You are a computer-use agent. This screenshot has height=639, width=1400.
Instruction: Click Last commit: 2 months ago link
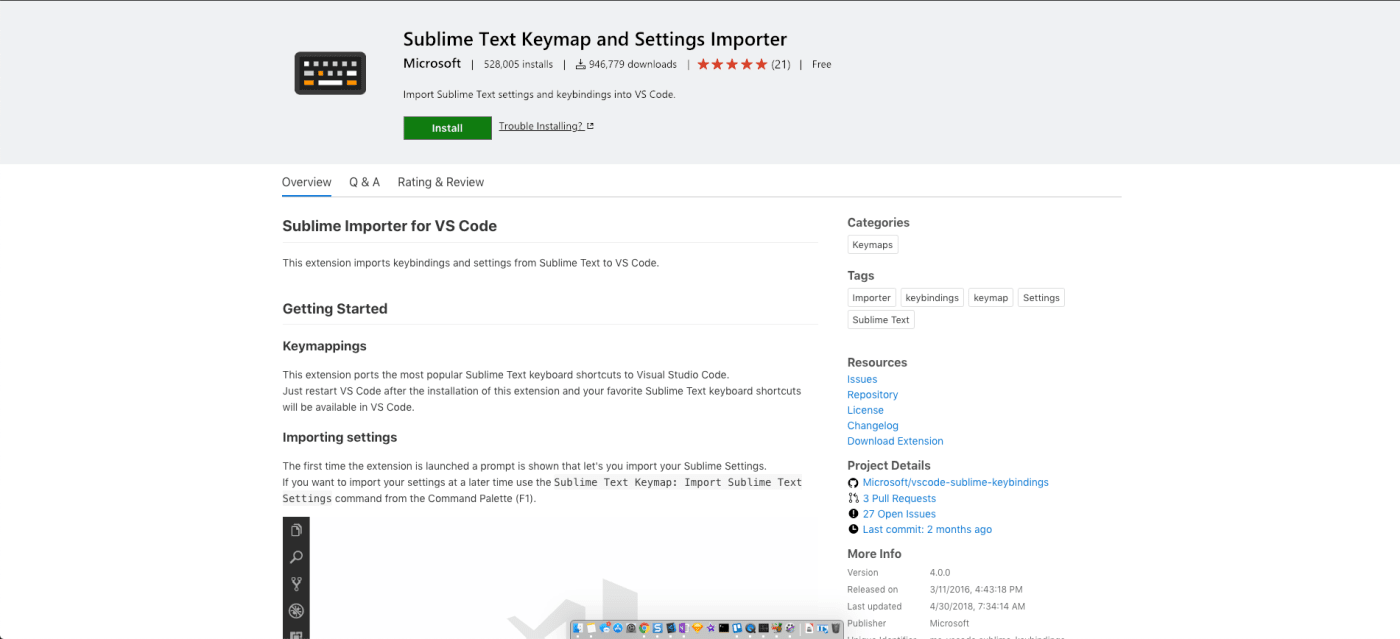coord(927,529)
